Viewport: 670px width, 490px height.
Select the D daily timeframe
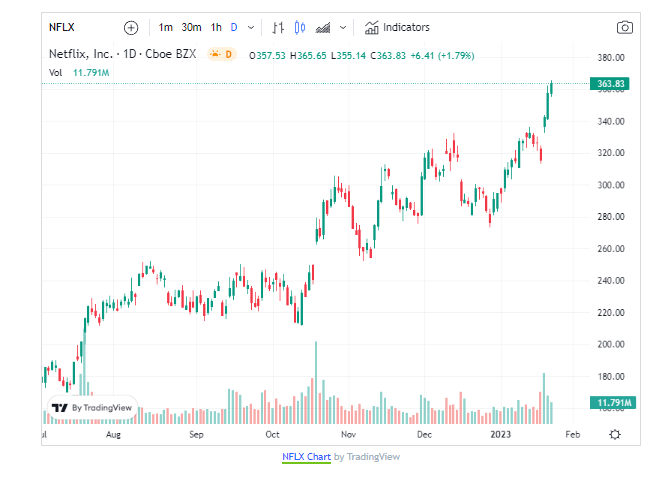click(234, 27)
